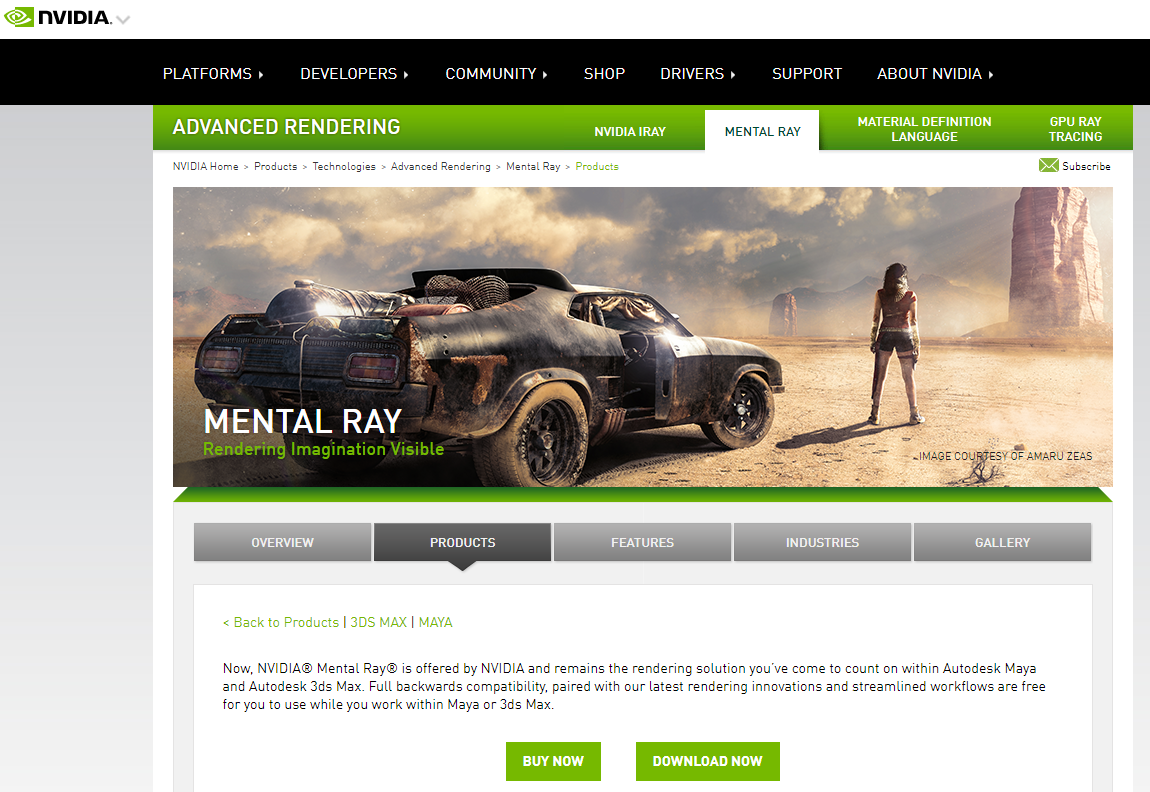1150x792 pixels.
Task: Open the GPU RAY TRACING tab
Action: click(1075, 129)
